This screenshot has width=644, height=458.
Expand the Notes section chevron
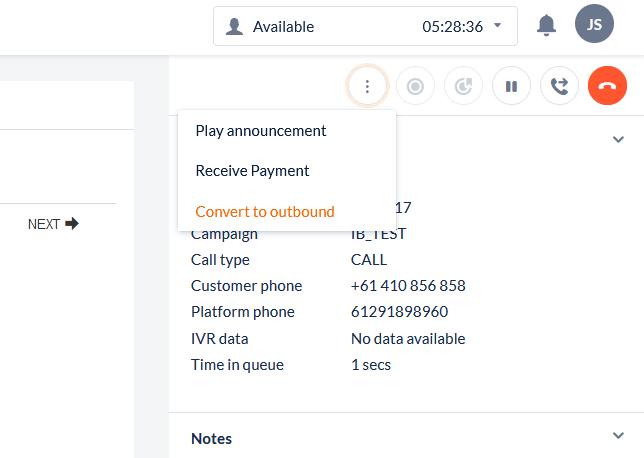tap(618, 435)
